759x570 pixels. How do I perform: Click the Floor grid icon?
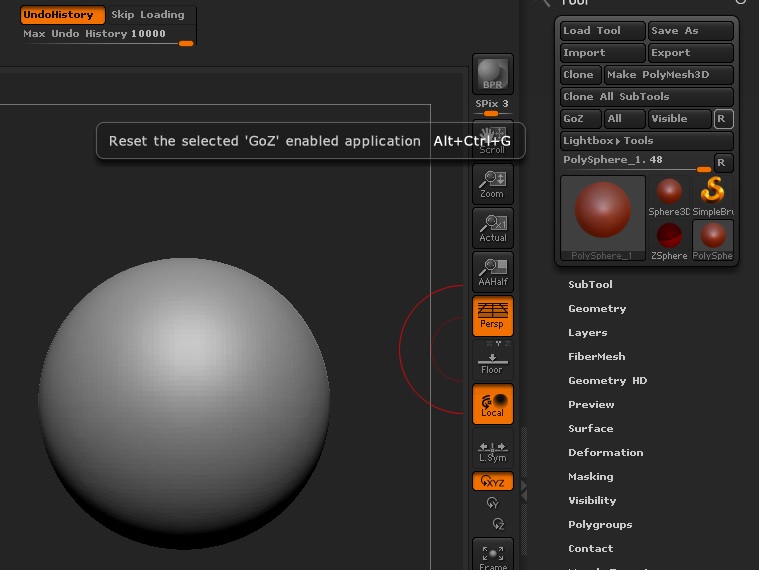[x=492, y=360]
